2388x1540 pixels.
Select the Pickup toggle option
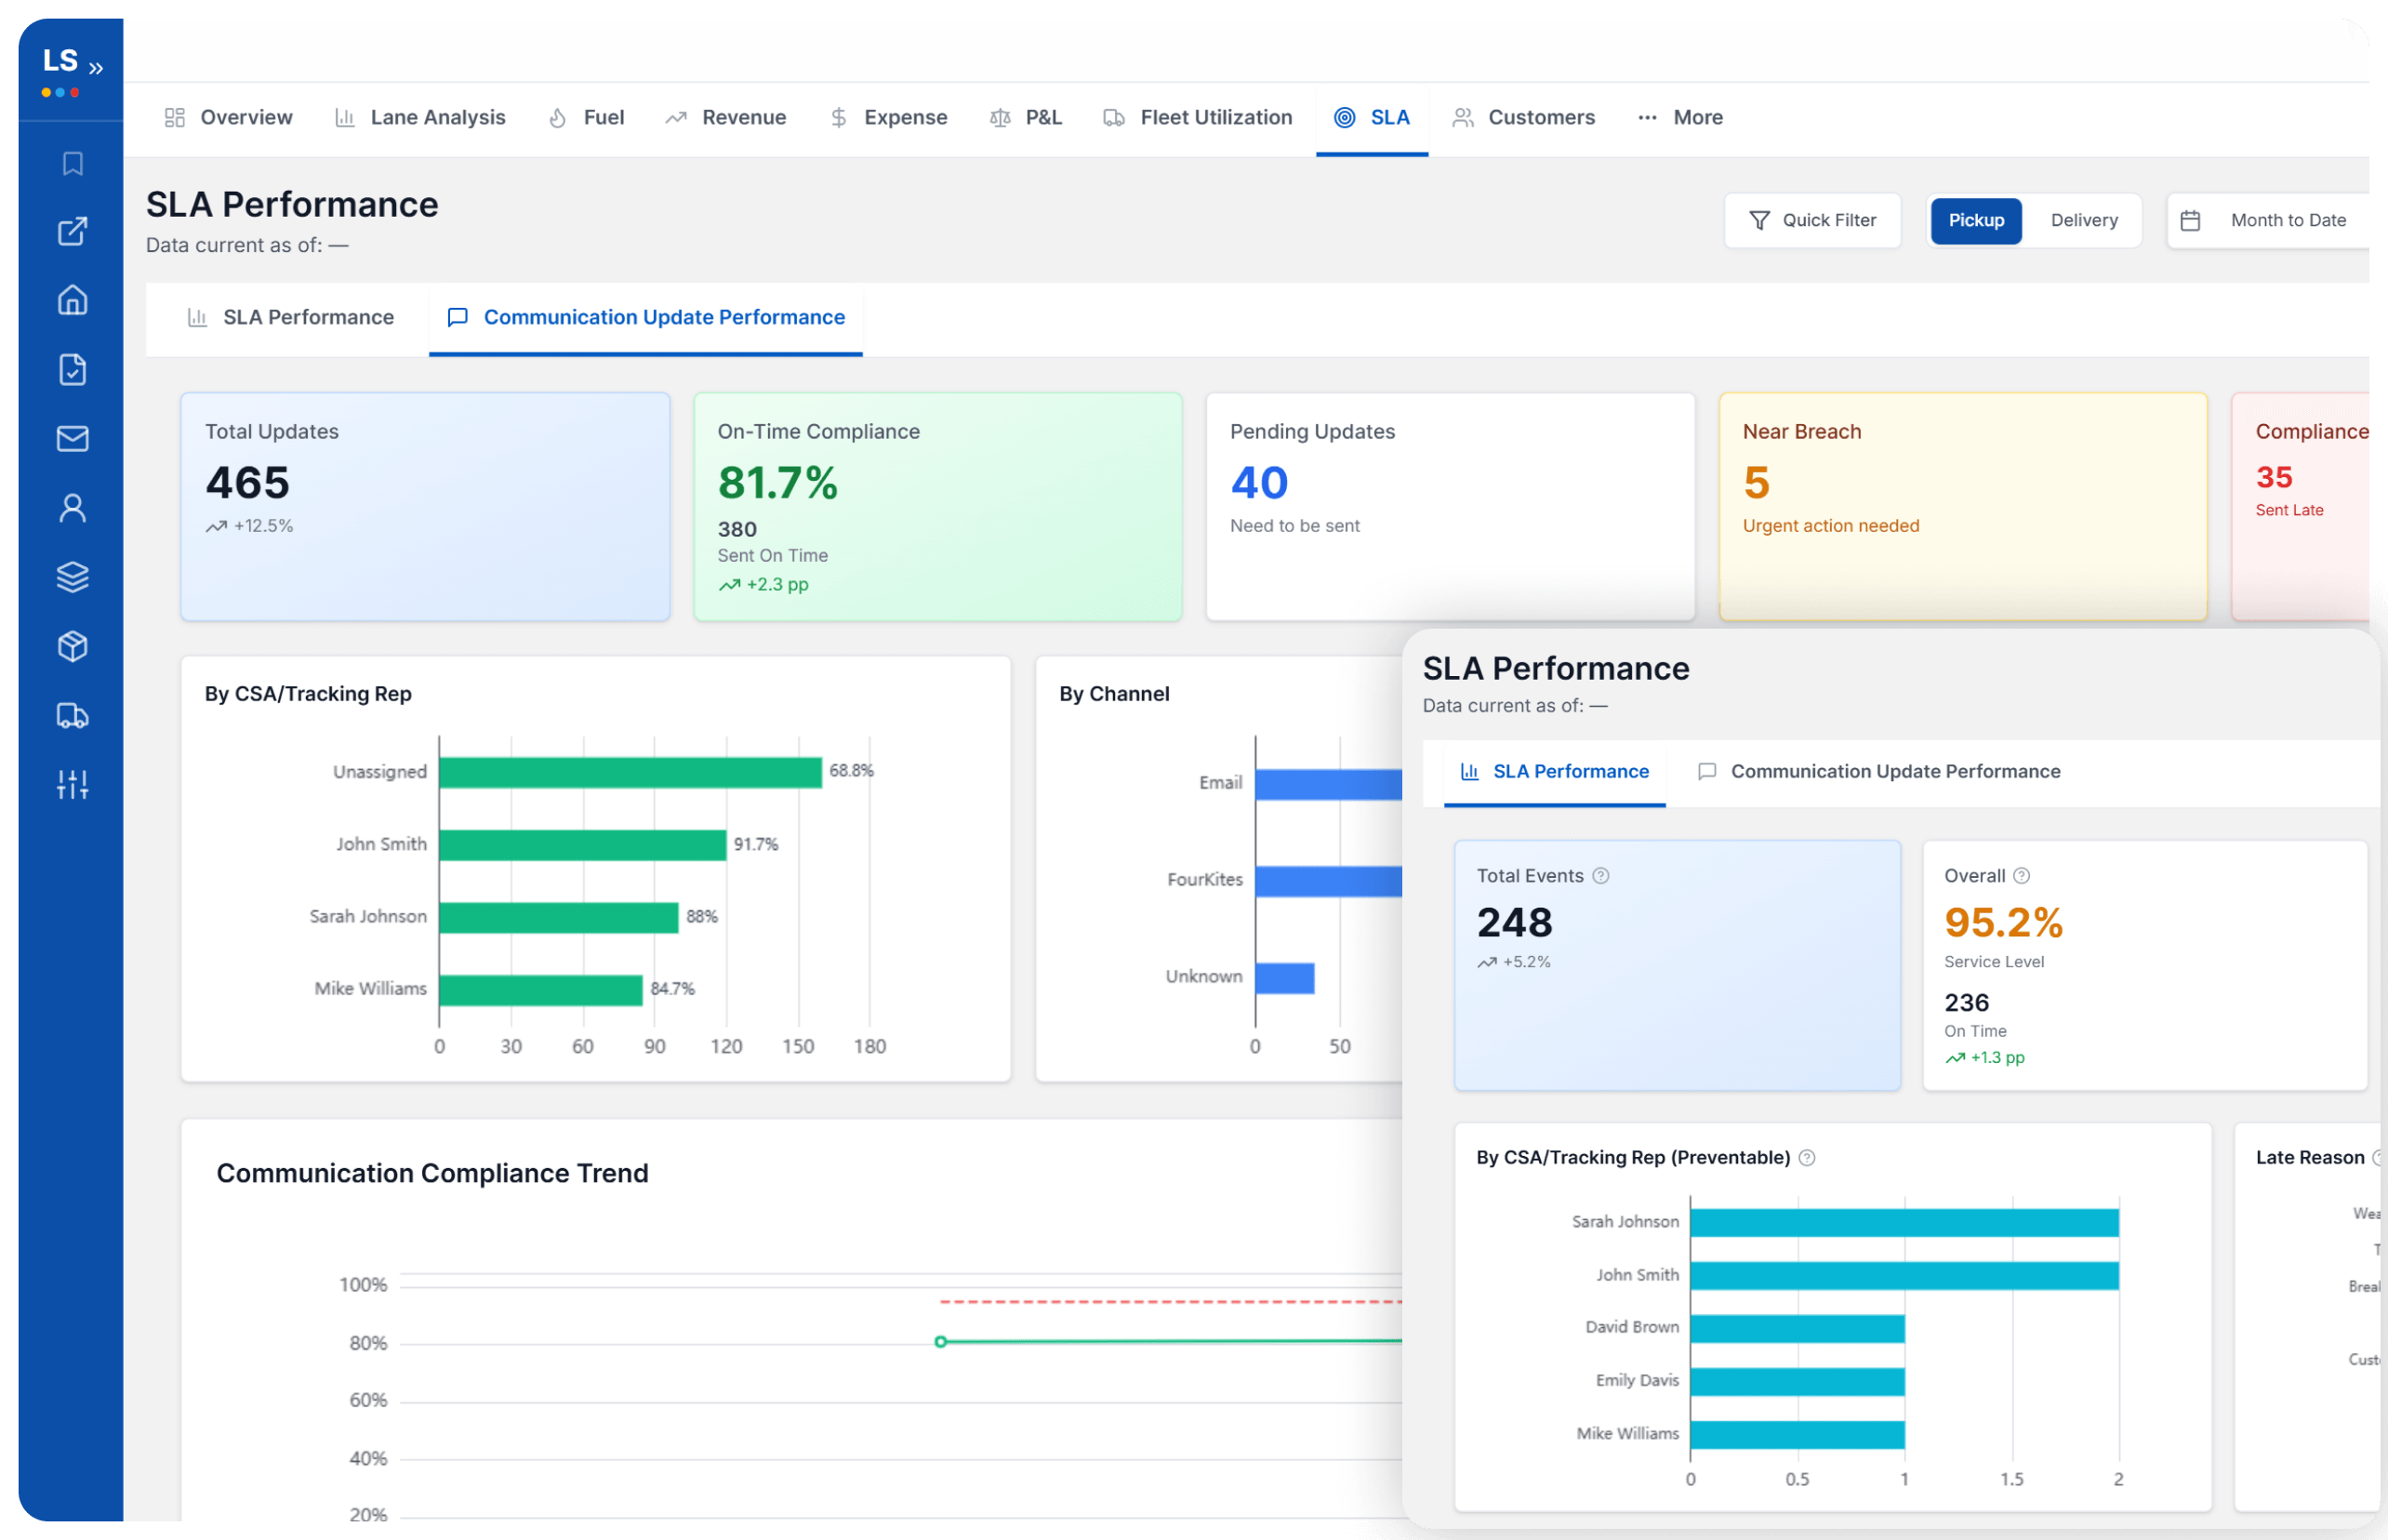click(x=1975, y=220)
